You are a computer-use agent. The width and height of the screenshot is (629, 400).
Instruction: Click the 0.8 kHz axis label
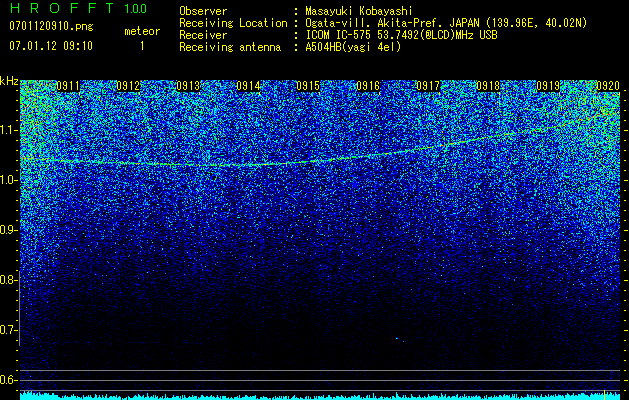coord(9,280)
